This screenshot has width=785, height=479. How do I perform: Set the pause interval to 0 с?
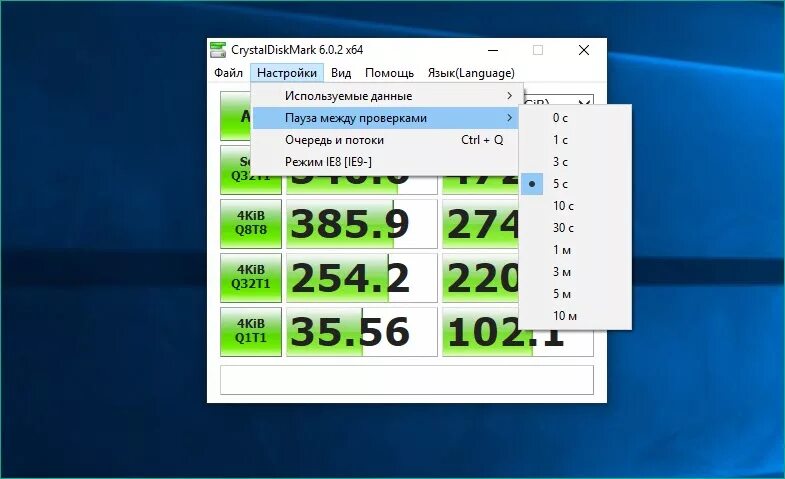tap(575, 118)
